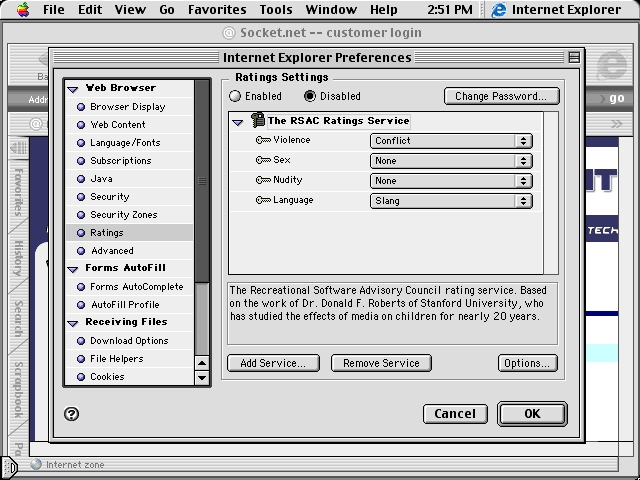Click the RSAC Ratings Service lock icon

tap(258, 120)
